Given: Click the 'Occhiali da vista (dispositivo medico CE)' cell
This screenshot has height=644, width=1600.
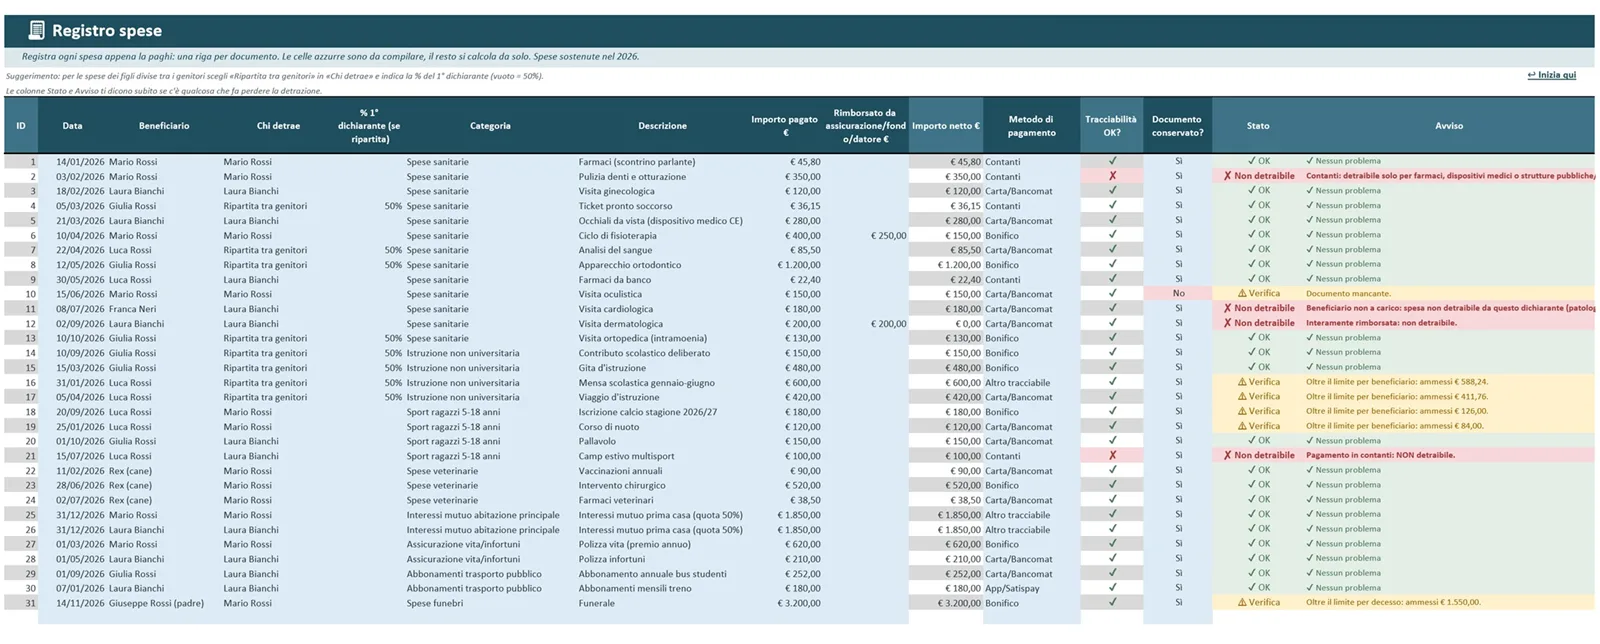Looking at the screenshot, I should [x=661, y=220].
